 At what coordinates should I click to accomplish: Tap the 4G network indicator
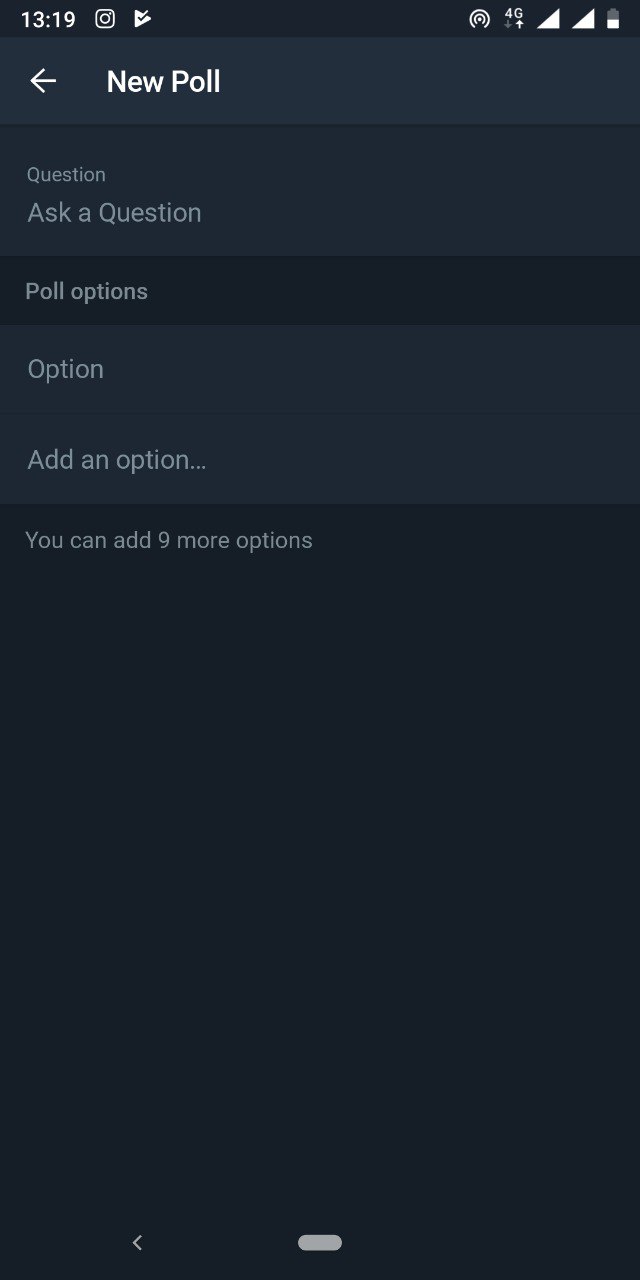pyautogui.click(x=514, y=18)
